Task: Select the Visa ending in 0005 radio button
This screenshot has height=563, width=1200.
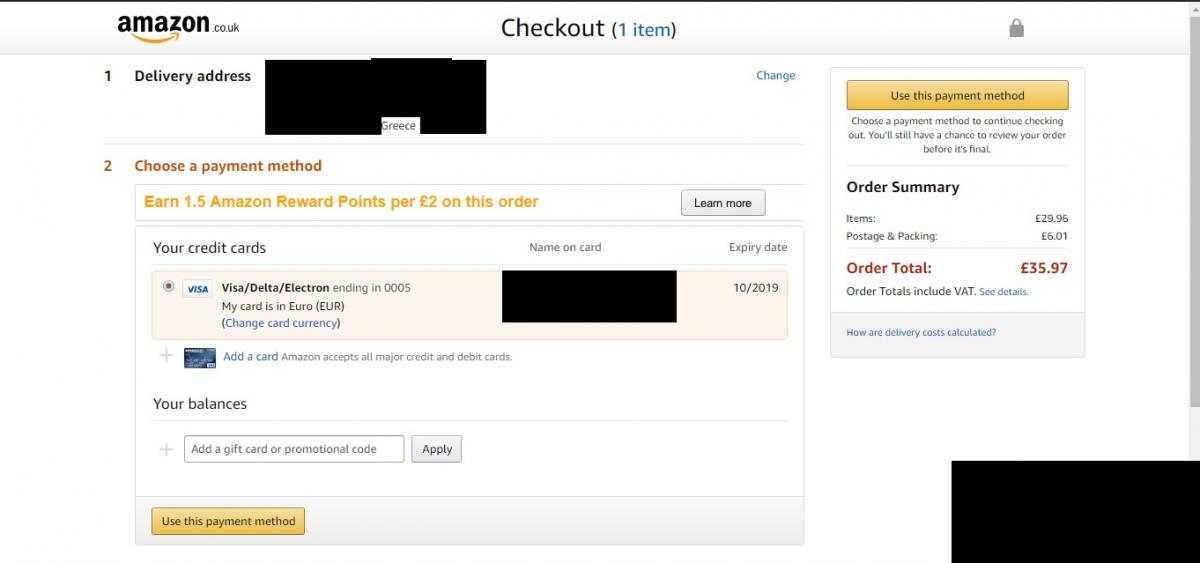Action: coord(168,286)
